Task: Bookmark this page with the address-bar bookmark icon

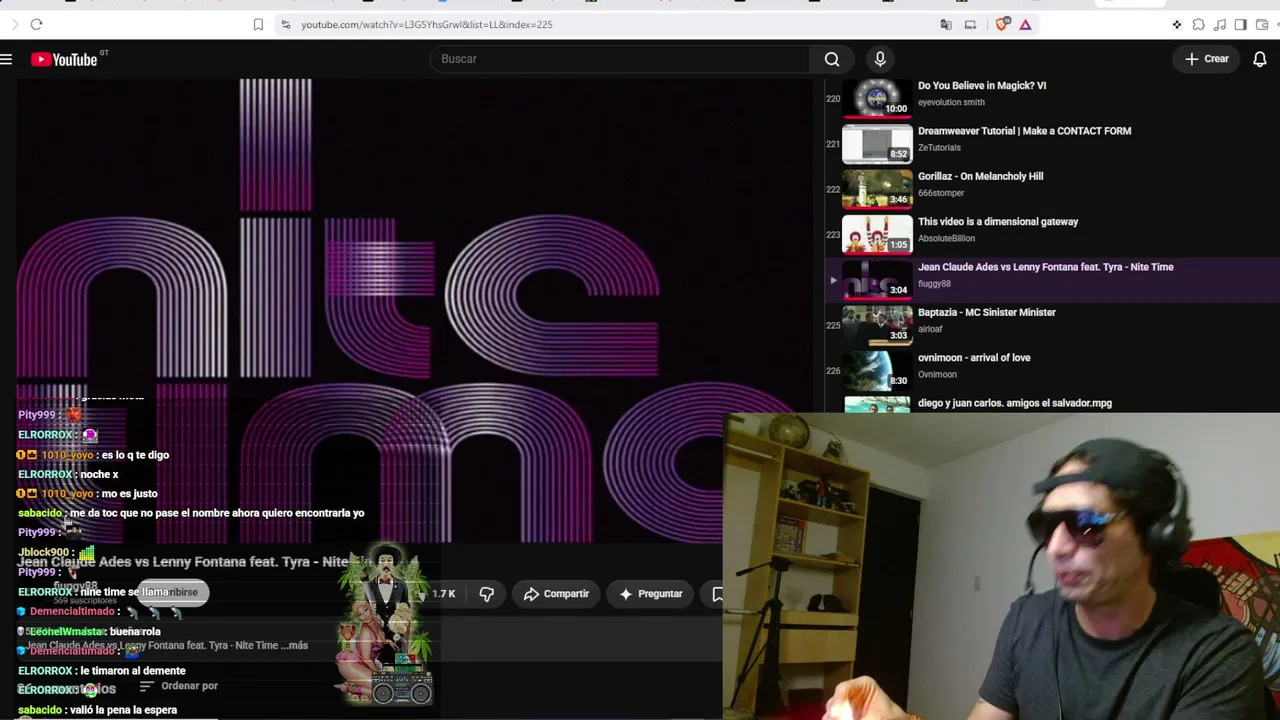Action: point(258,24)
